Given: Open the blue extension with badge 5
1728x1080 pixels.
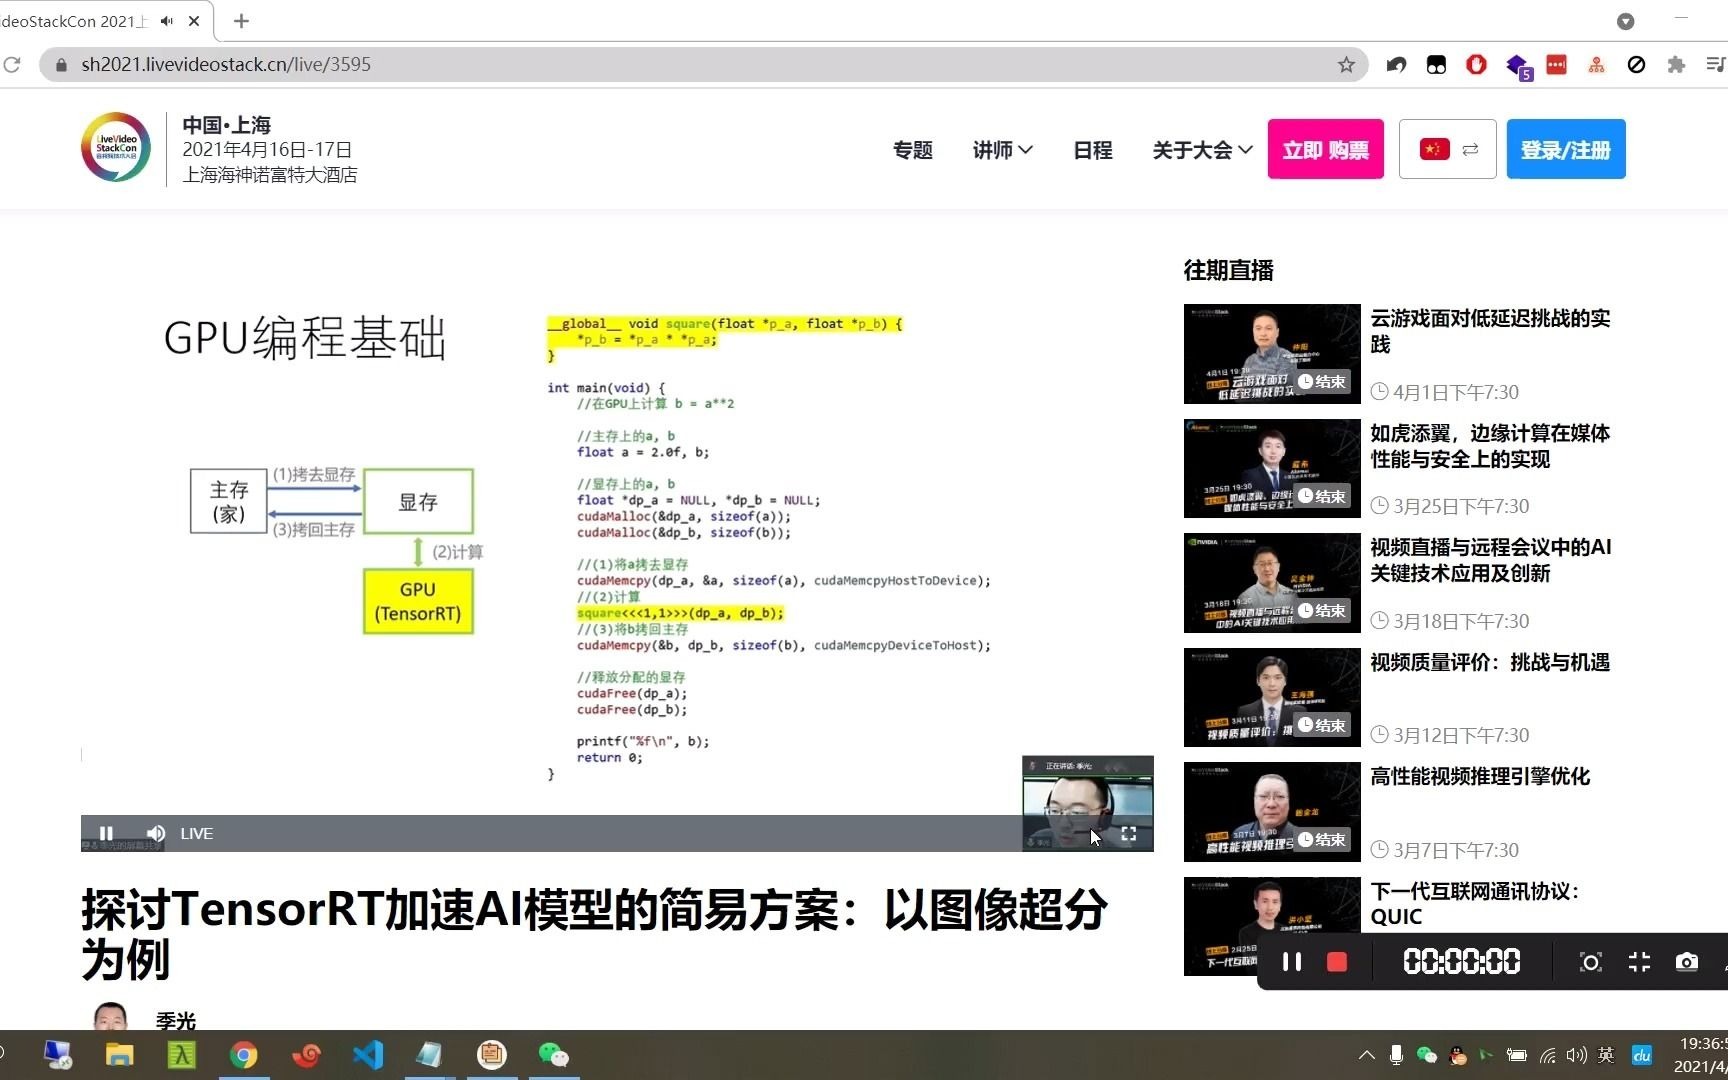Looking at the screenshot, I should pos(1518,66).
